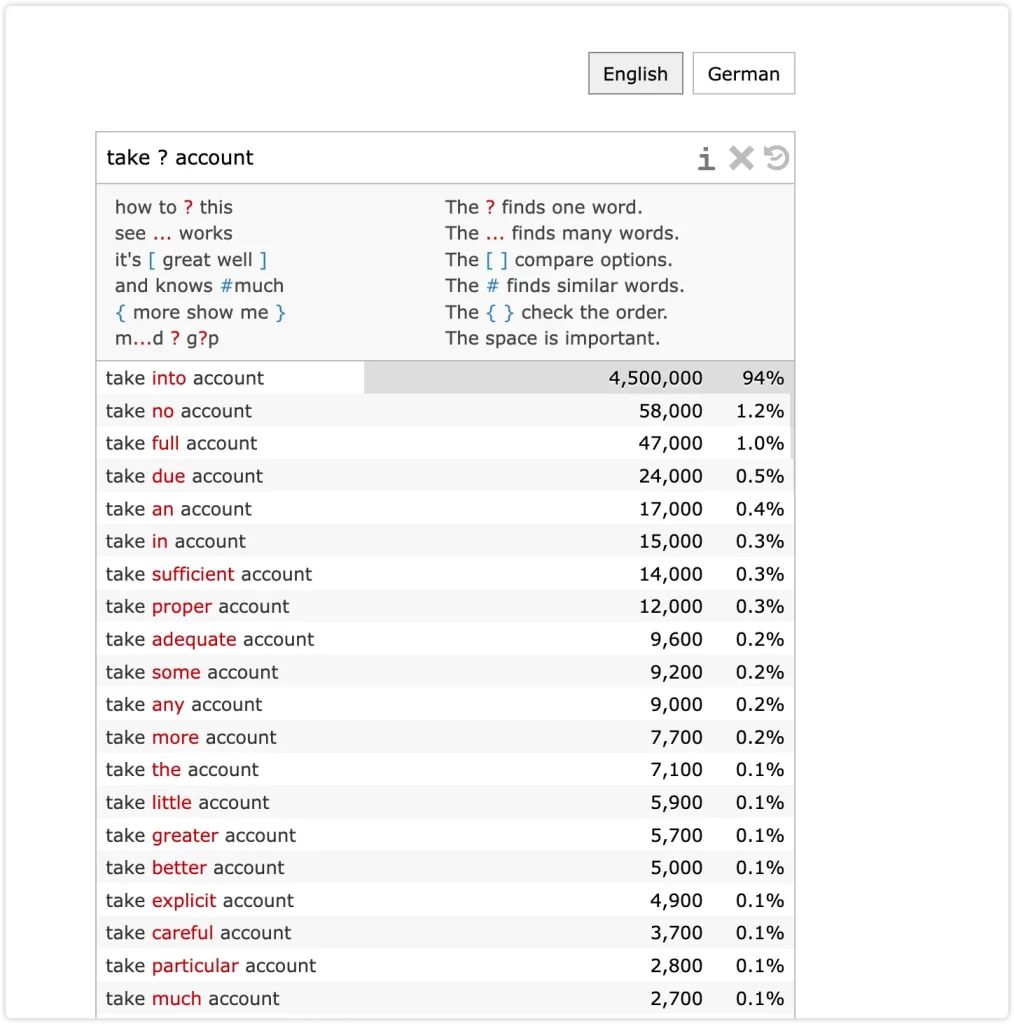Select the '{ more show me }' example
The image size is (1014, 1024).
point(200,312)
